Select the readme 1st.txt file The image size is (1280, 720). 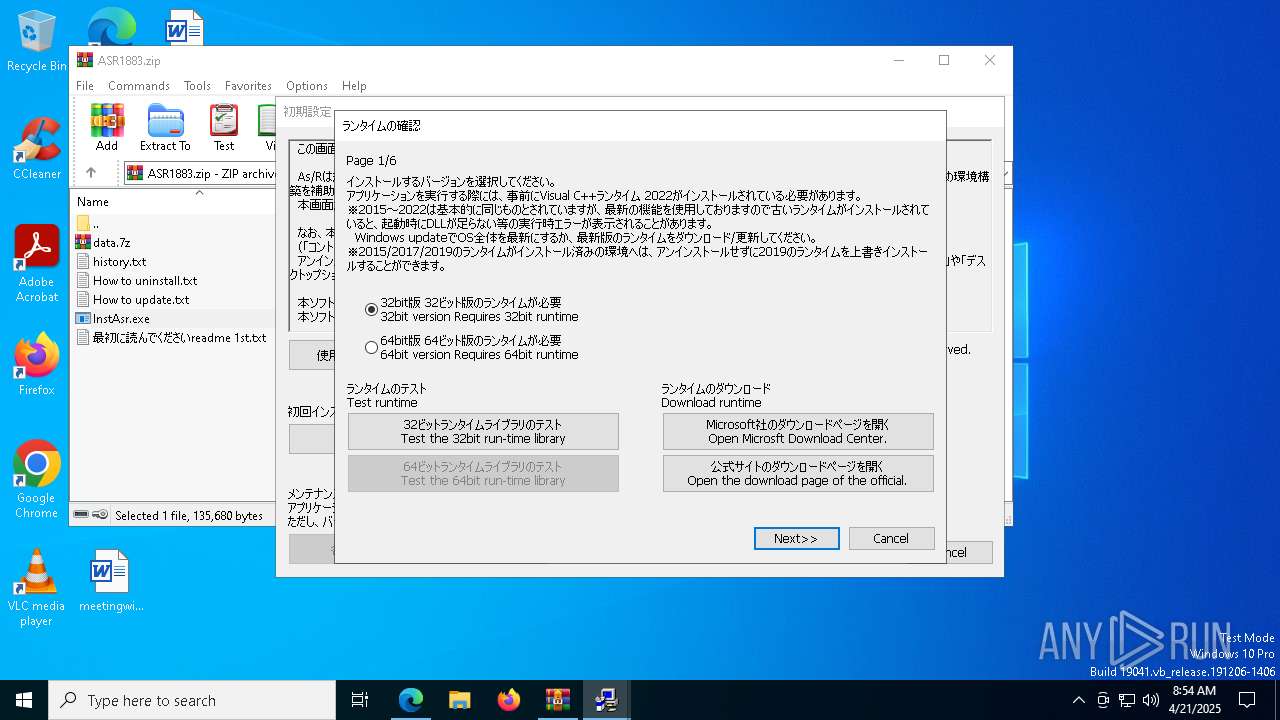pos(172,338)
